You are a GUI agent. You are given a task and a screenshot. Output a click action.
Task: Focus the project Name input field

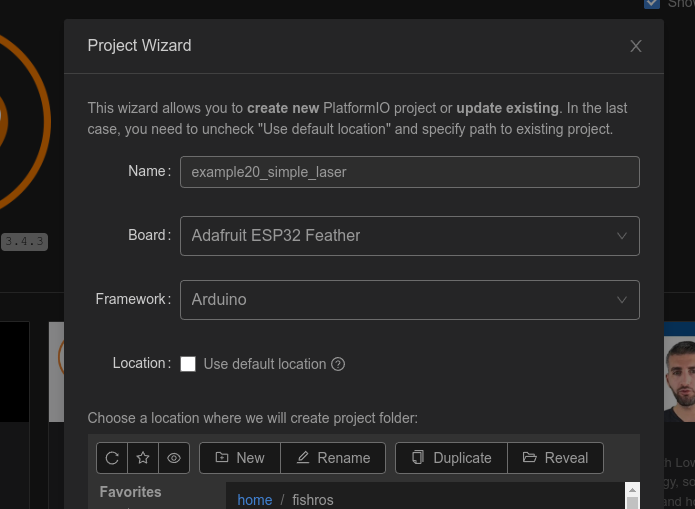(409, 172)
